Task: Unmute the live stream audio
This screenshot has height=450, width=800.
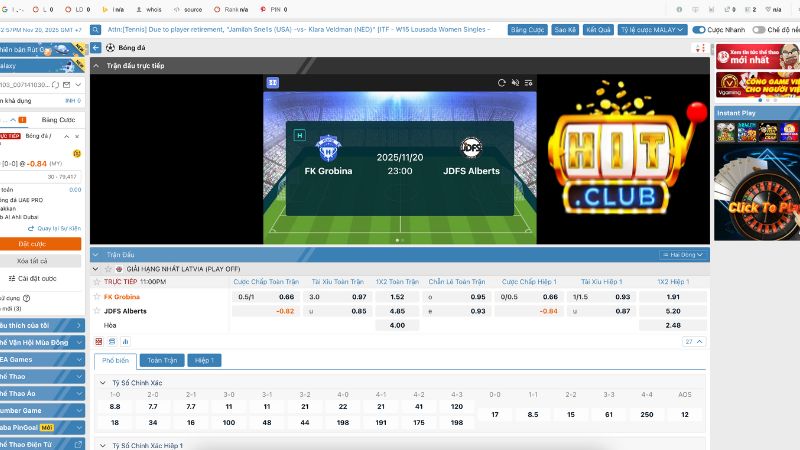Action: (515, 83)
